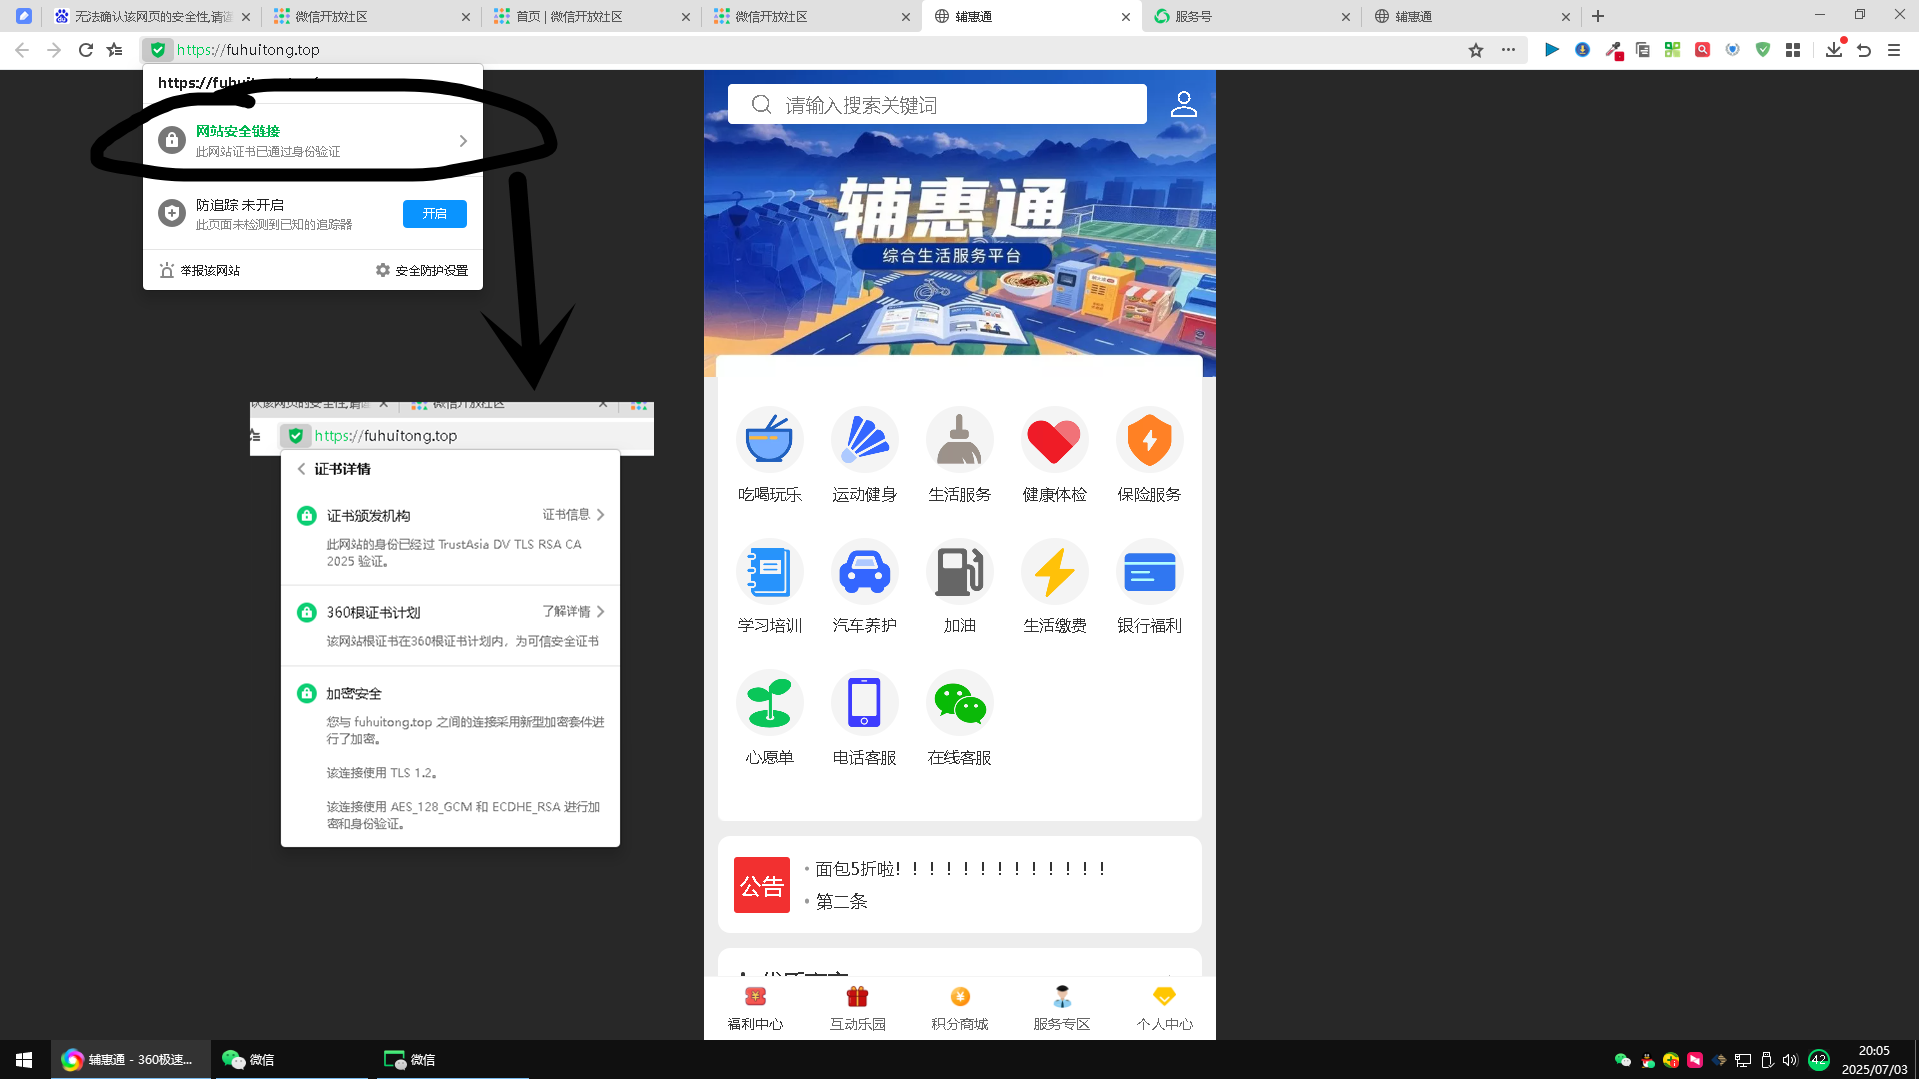Close the 辅惠通 active browser tab
The image size is (1919, 1079).
(1126, 17)
